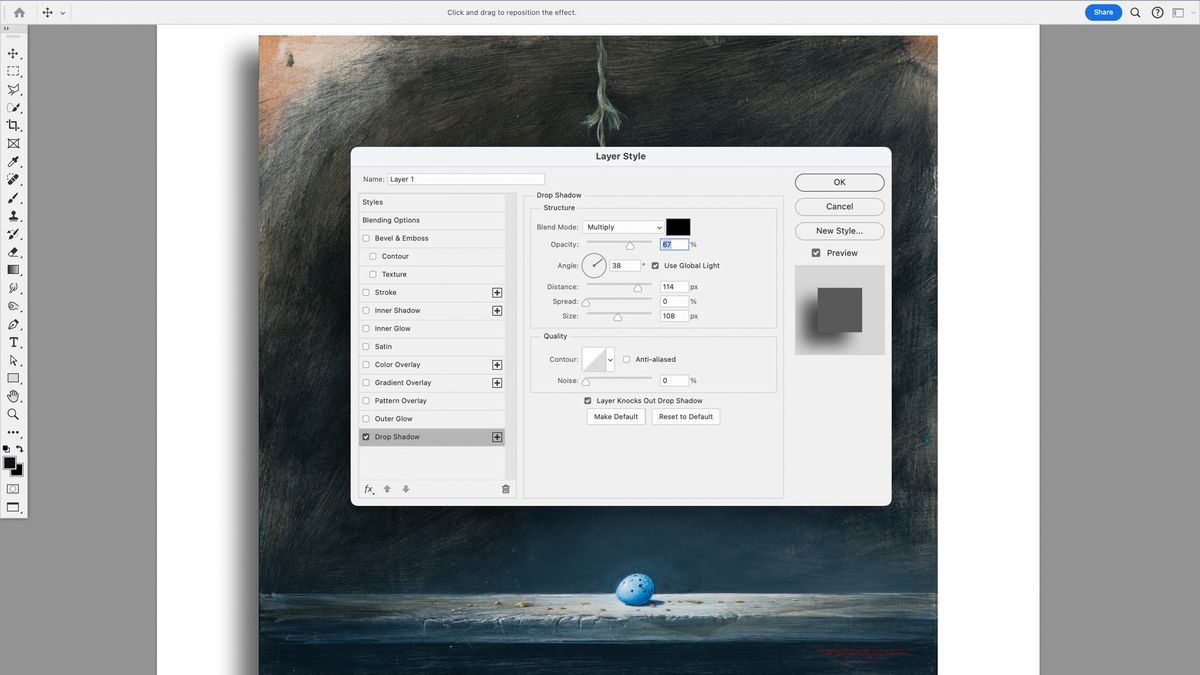Image resolution: width=1200 pixels, height=675 pixels.
Task: Add another Stroke effect with plus icon
Action: [x=497, y=293]
